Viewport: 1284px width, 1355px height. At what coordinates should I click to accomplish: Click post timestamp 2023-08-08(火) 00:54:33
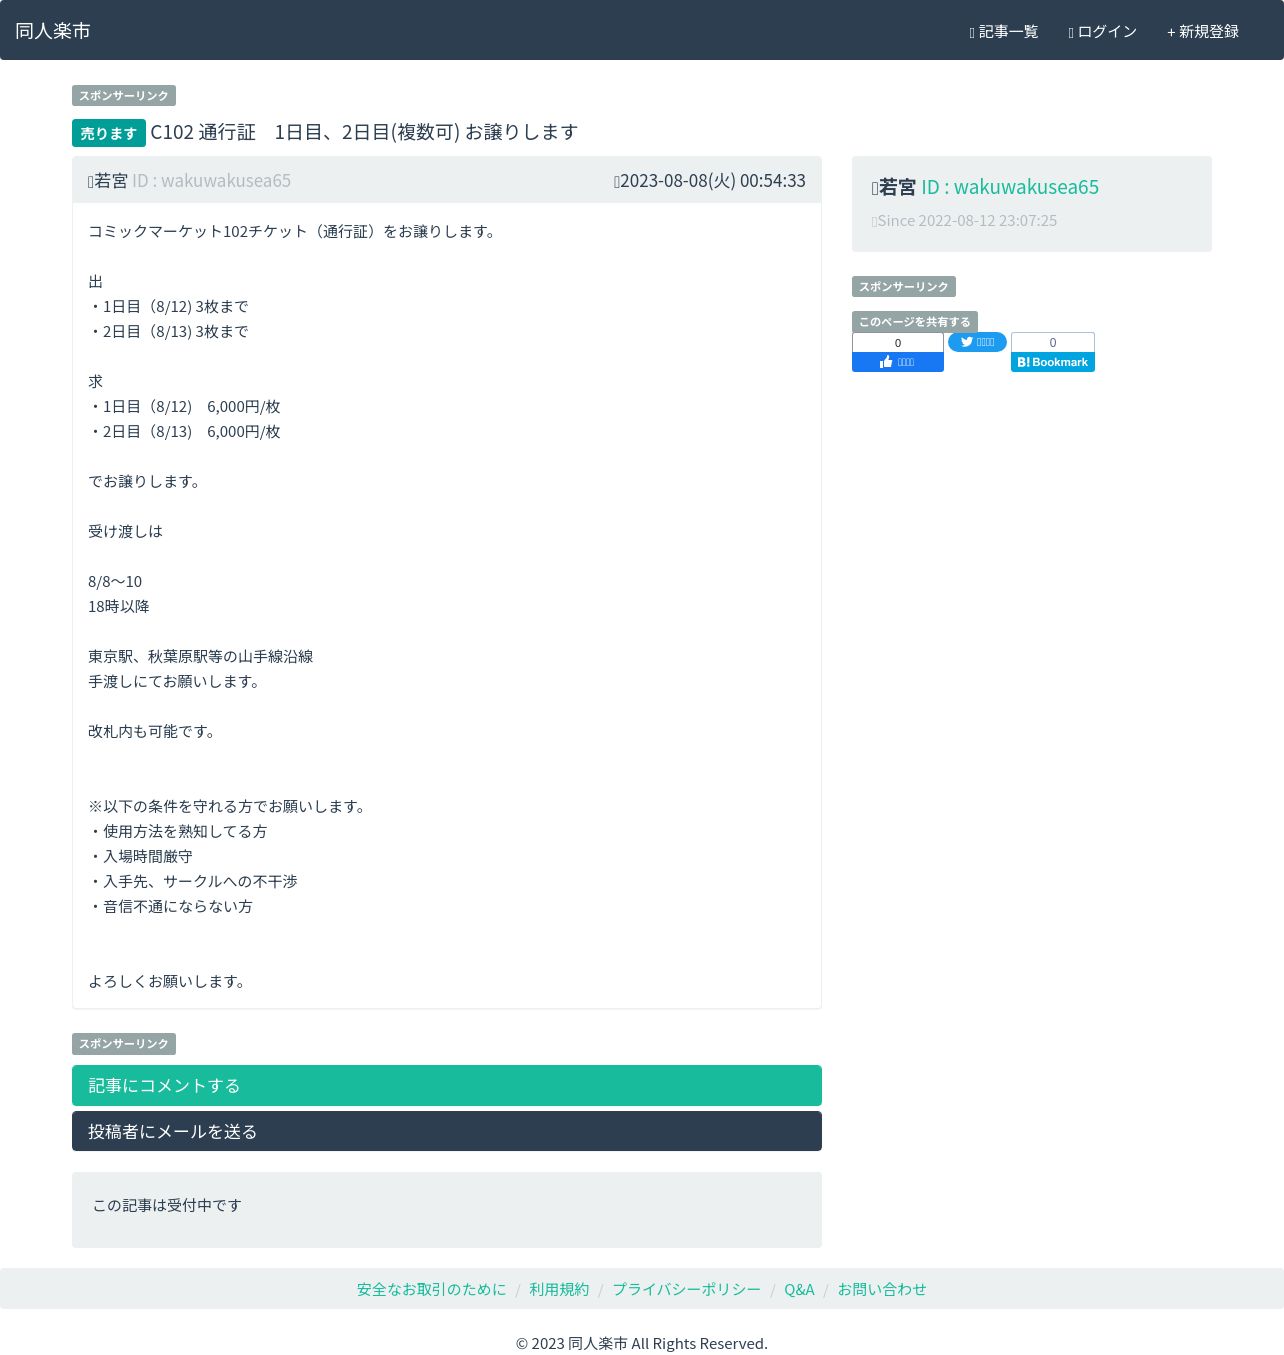[x=710, y=181]
